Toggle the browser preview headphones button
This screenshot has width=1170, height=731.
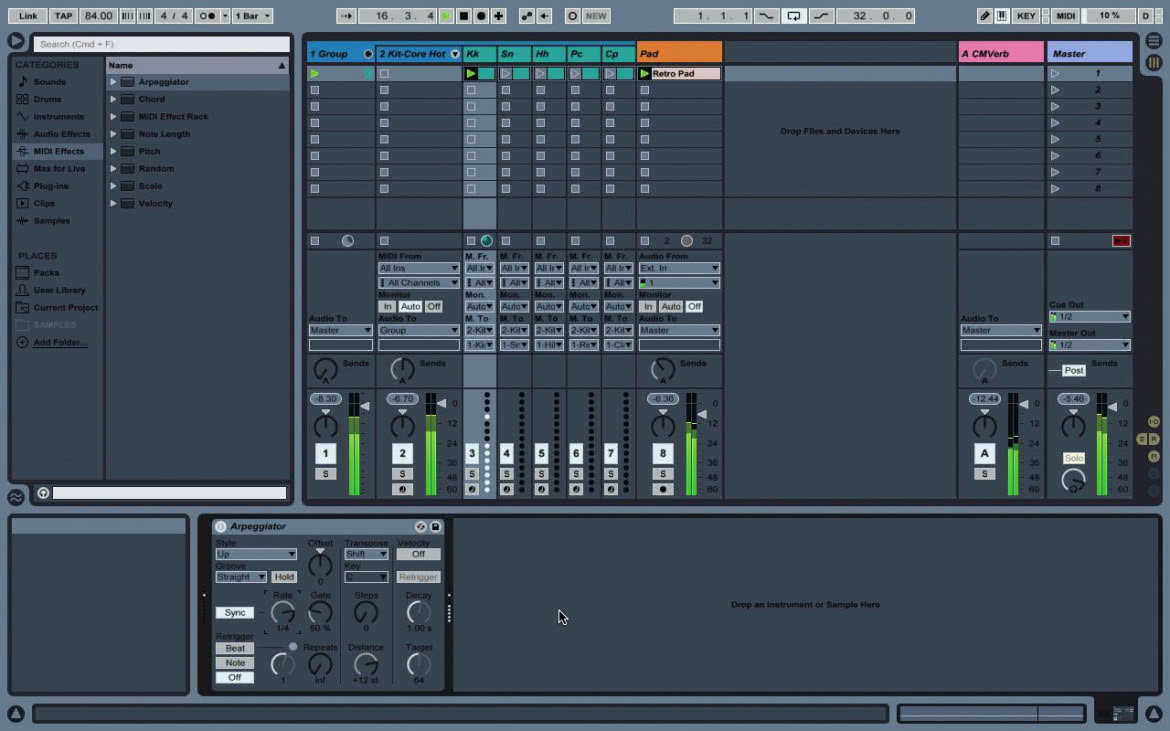(43, 493)
